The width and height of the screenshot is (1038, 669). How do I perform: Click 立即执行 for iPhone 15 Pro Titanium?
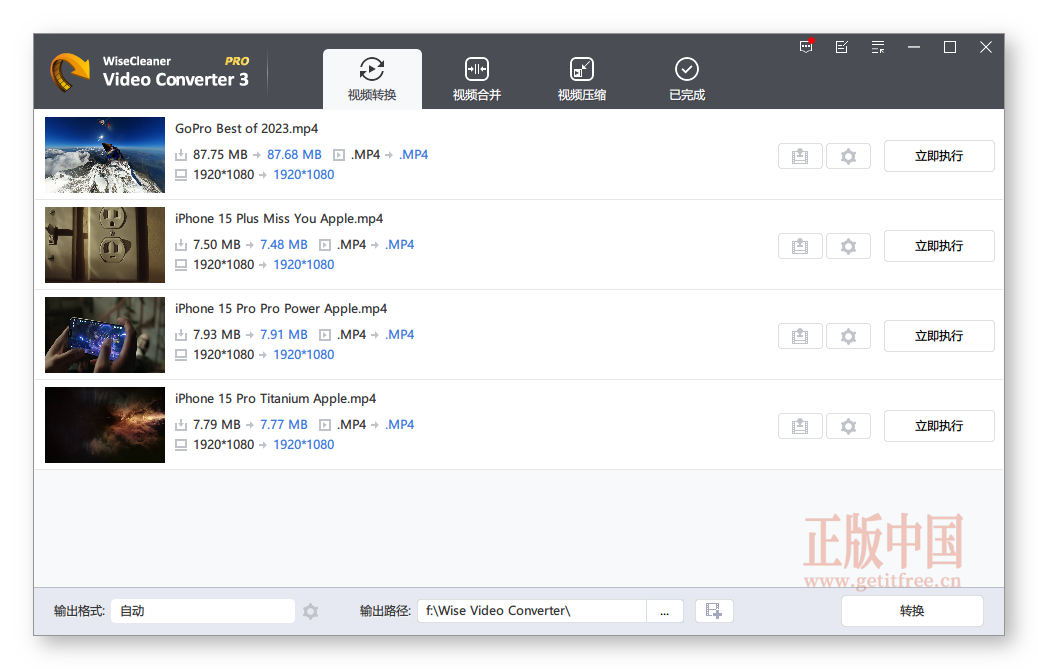[x=939, y=426]
